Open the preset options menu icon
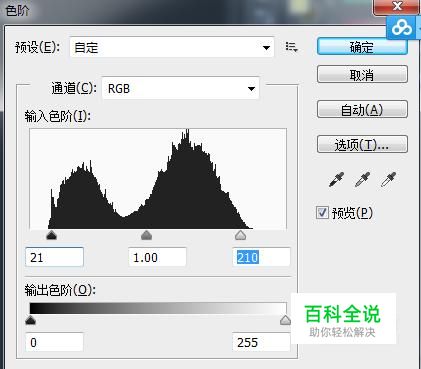 click(291, 47)
